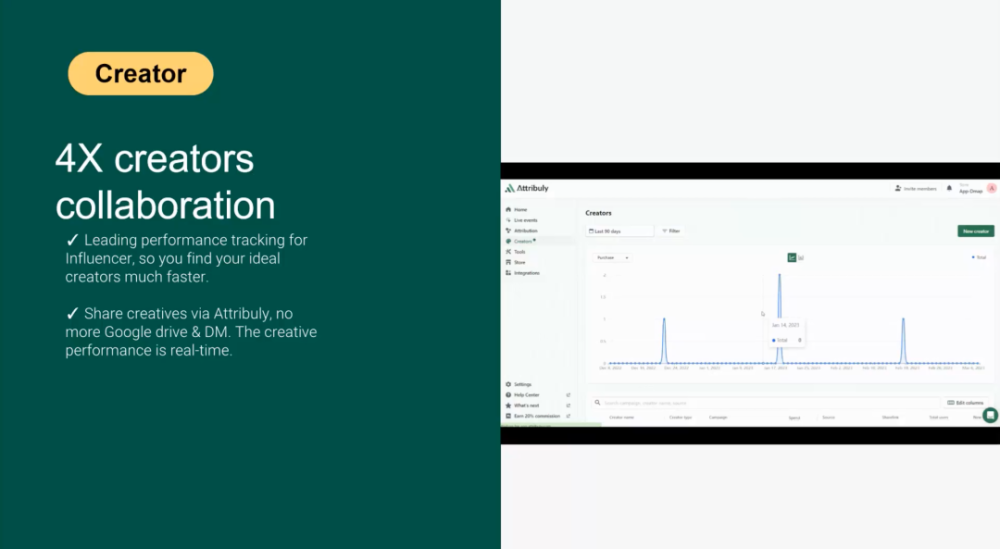Click the chart peak near Feb 18
This screenshot has height=549, width=1000.
click(903, 319)
